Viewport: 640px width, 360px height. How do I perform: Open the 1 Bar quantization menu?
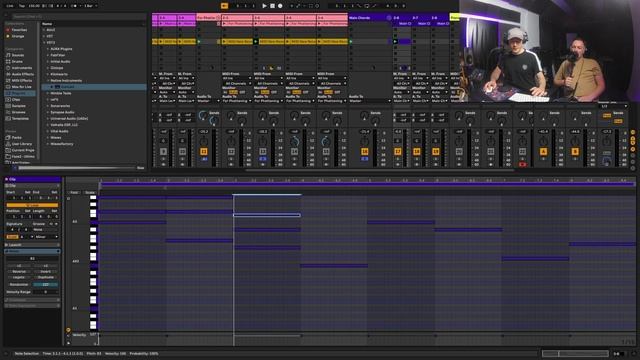tap(91, 6)
